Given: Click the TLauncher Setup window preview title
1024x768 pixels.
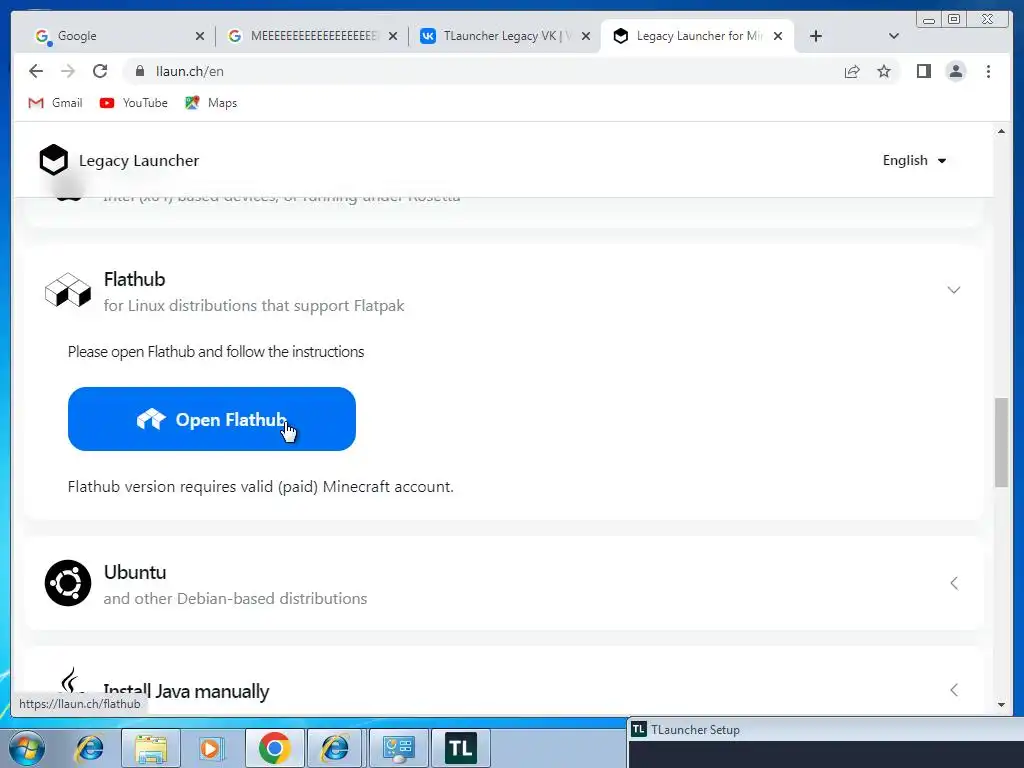Looking at the screenshot, I should tap(695, 729).
